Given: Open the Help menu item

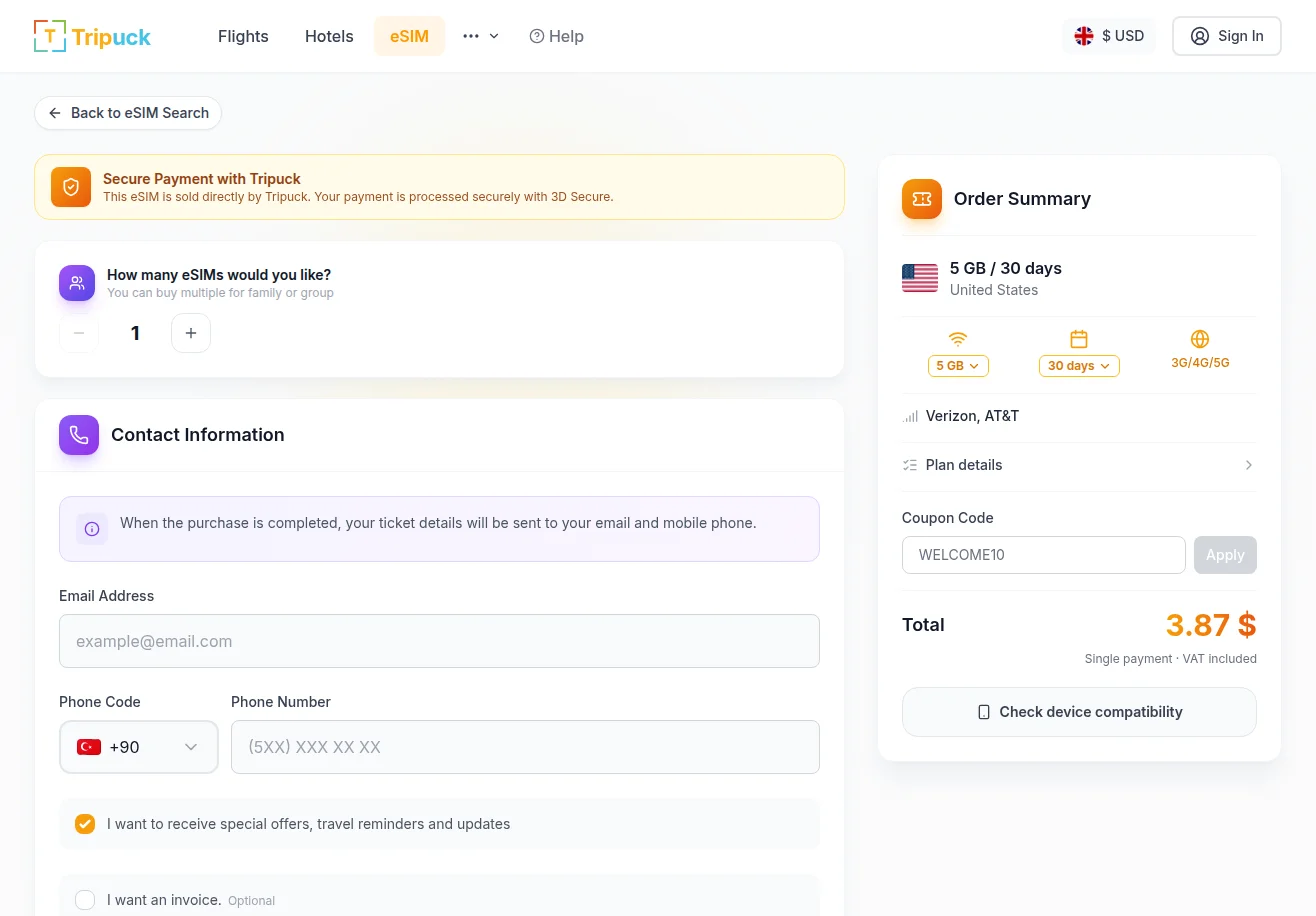Looking at the screenshot, I should [x=557, y=36].
